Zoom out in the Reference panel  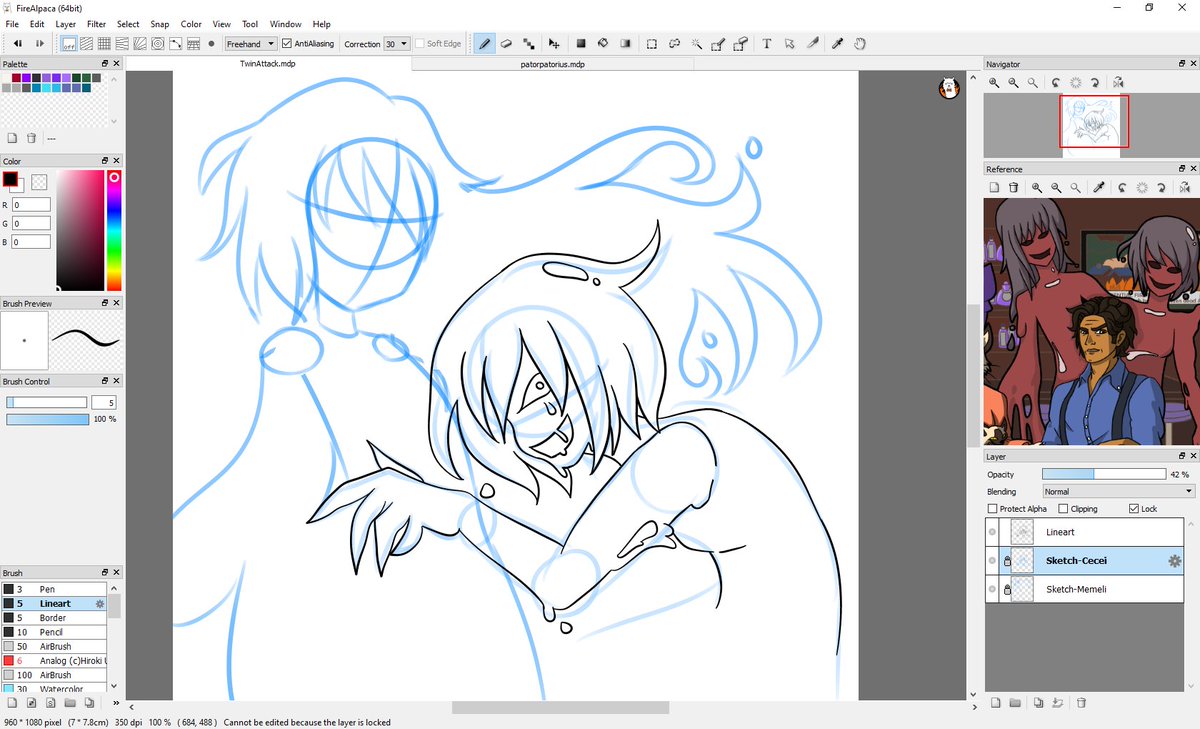(1056, 187)
